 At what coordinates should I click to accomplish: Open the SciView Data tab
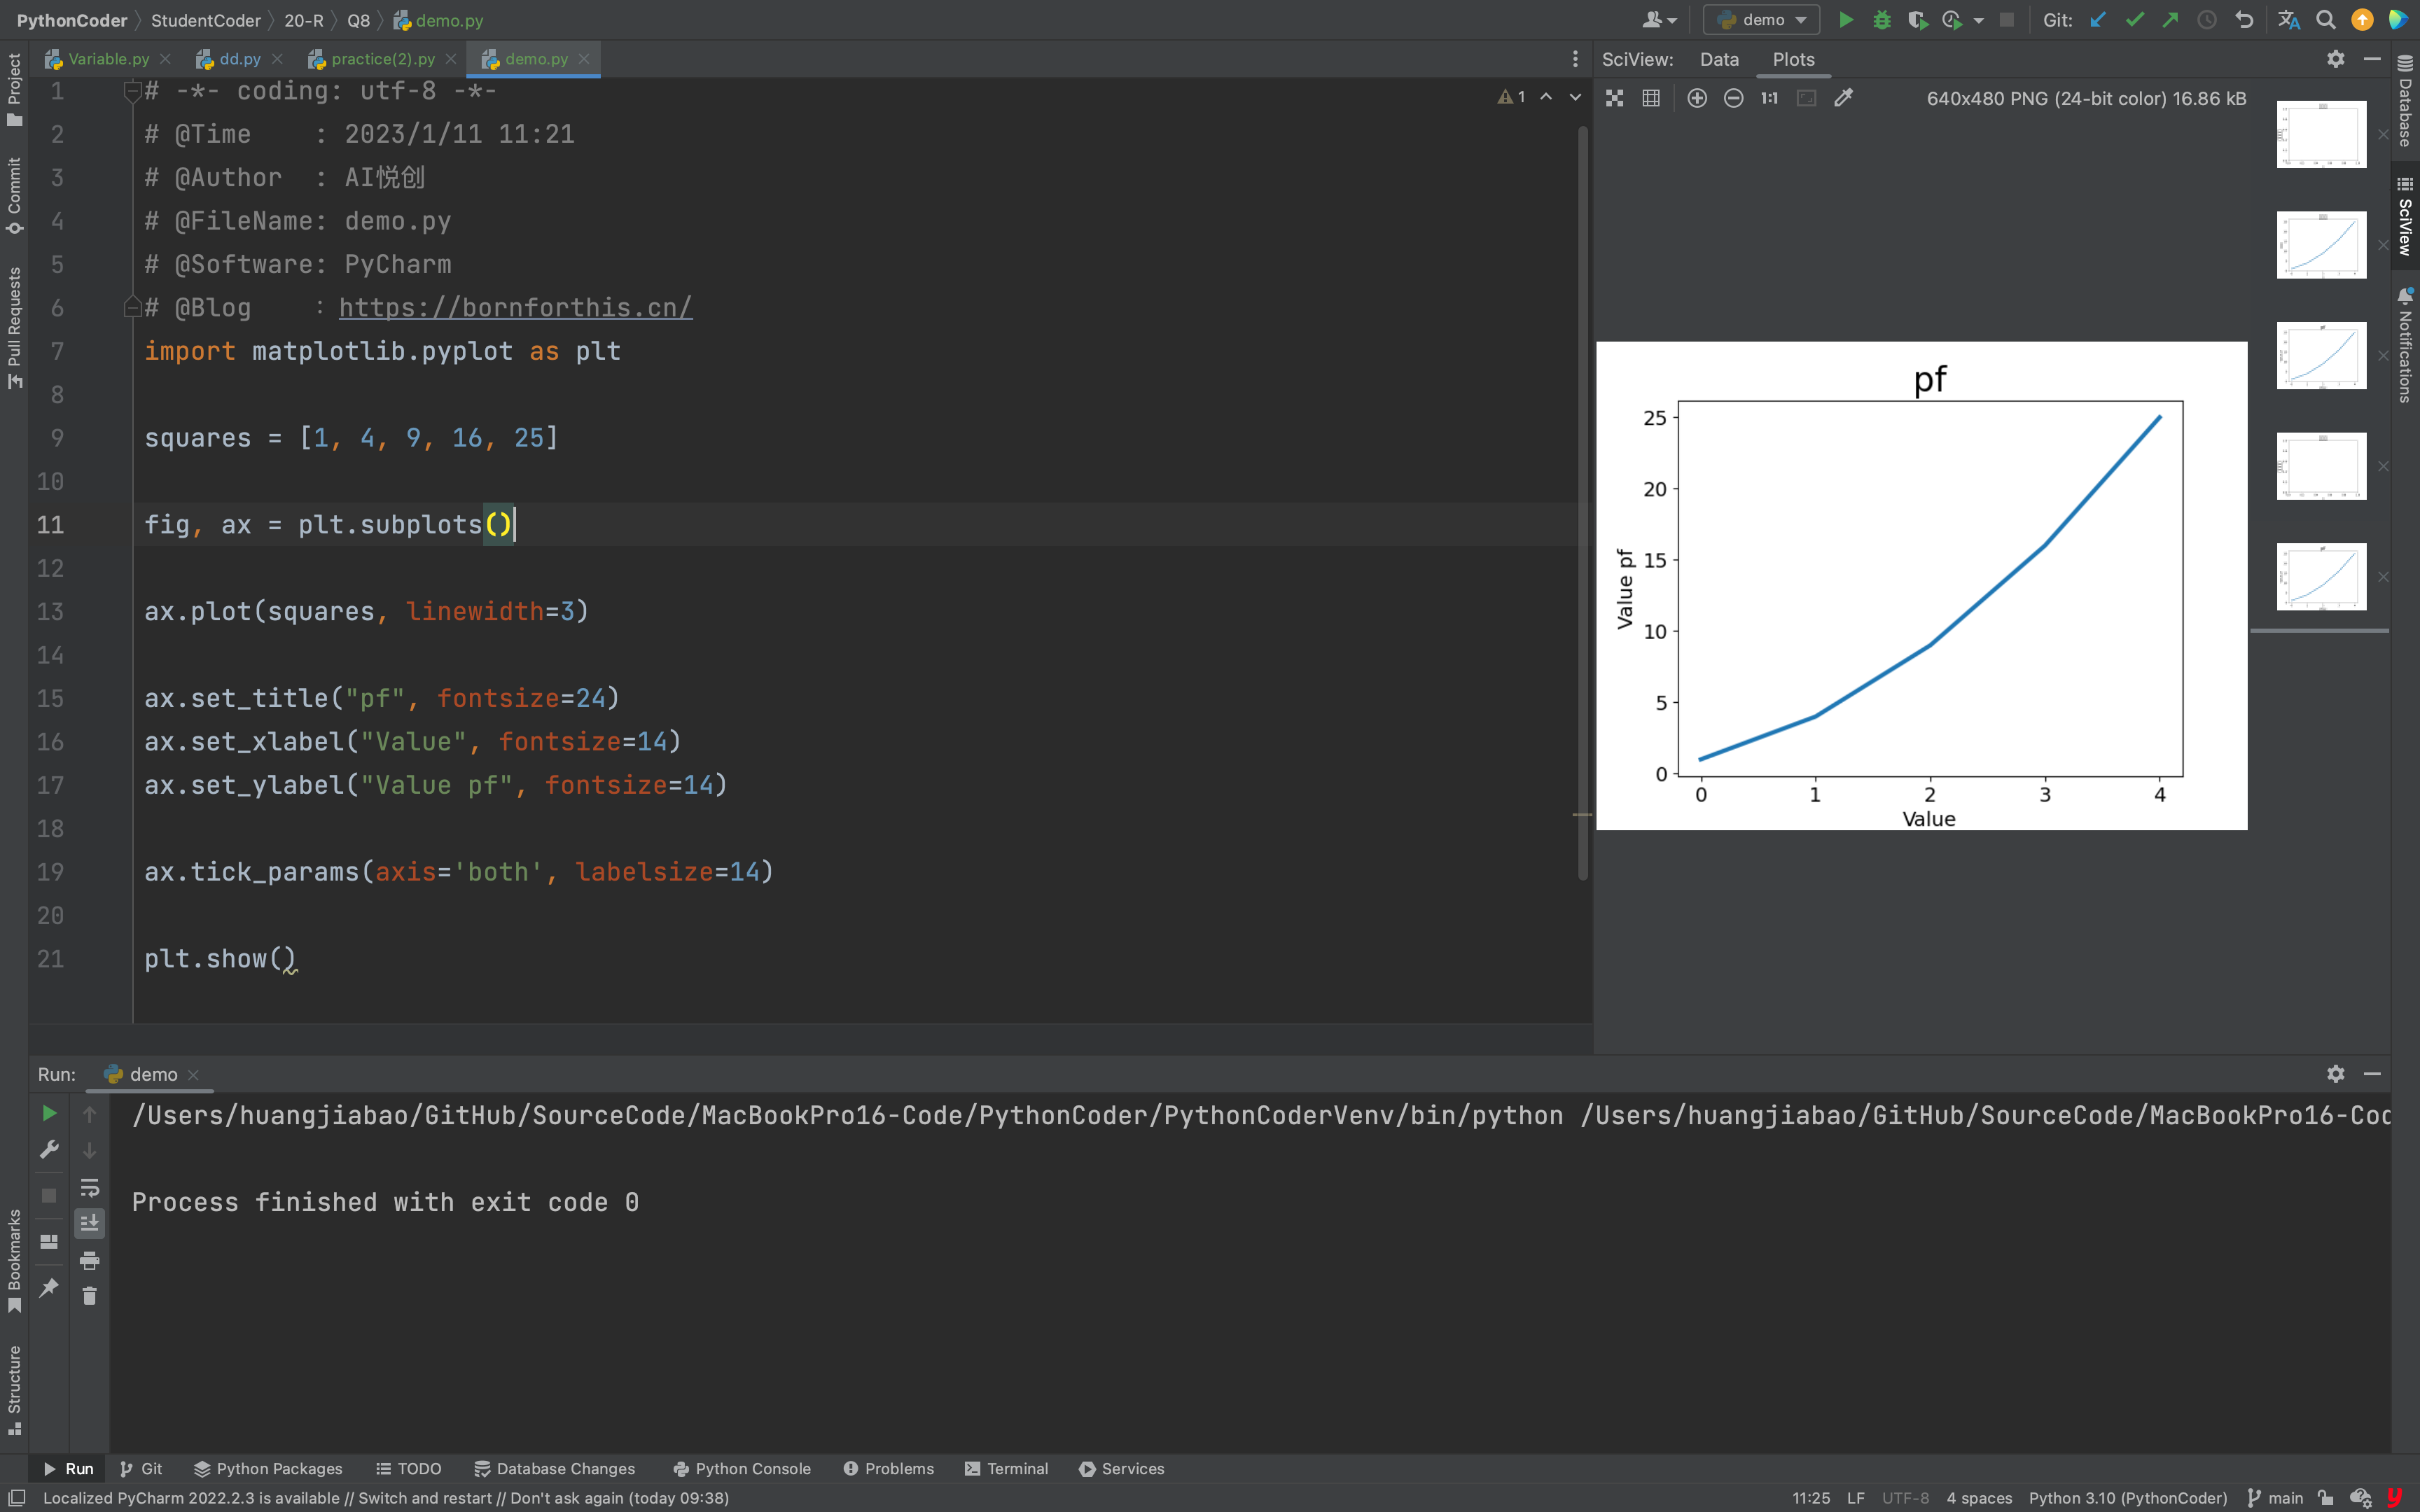pos(1719,59)
